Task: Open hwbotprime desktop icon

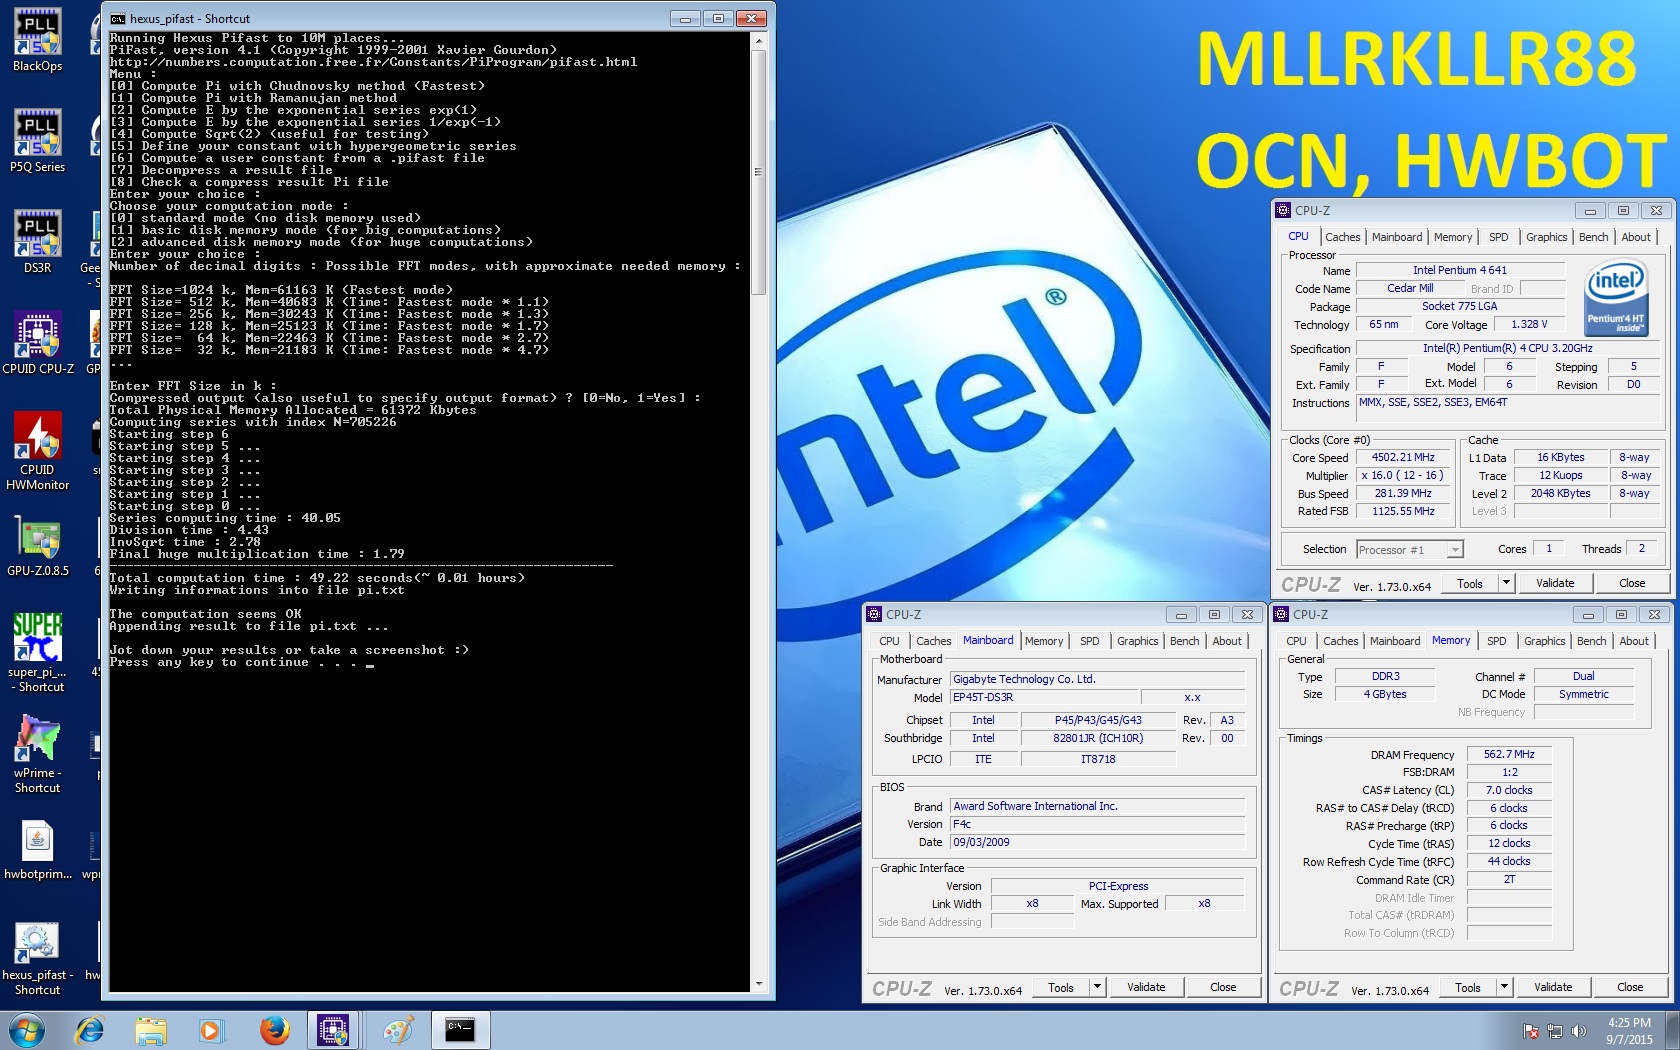Action: click(x=38, y=850)
